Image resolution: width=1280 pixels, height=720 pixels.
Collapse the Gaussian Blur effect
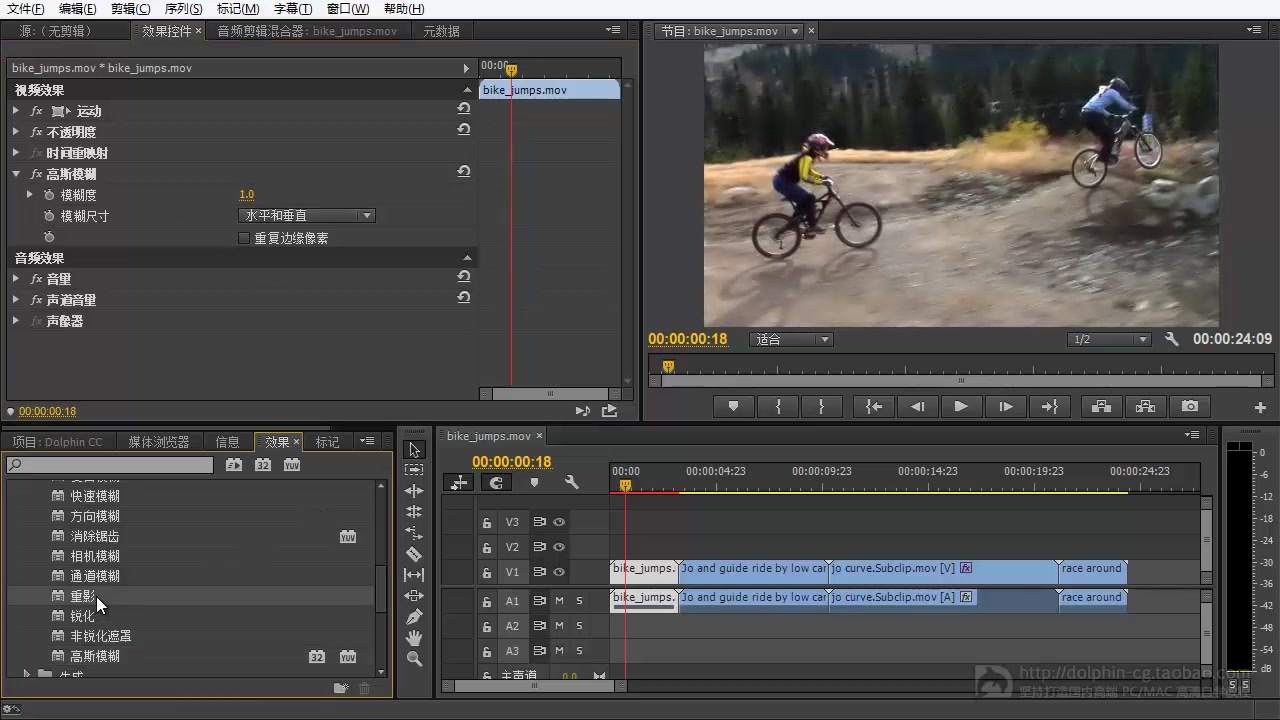[16, 174]
